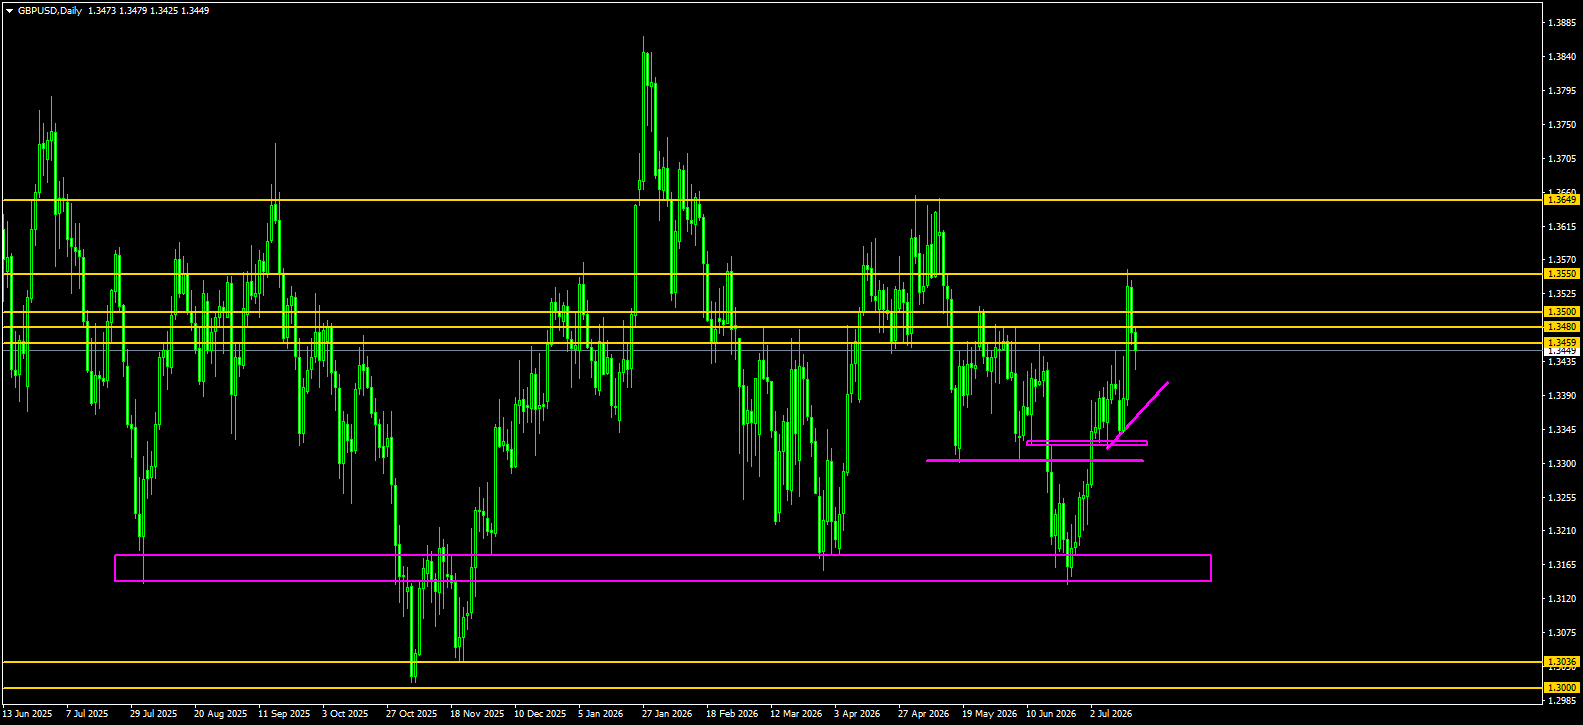Click the yellow 1.3036 price label
This screenshot has height=725, width=1583.
[x=1562, y=662]
